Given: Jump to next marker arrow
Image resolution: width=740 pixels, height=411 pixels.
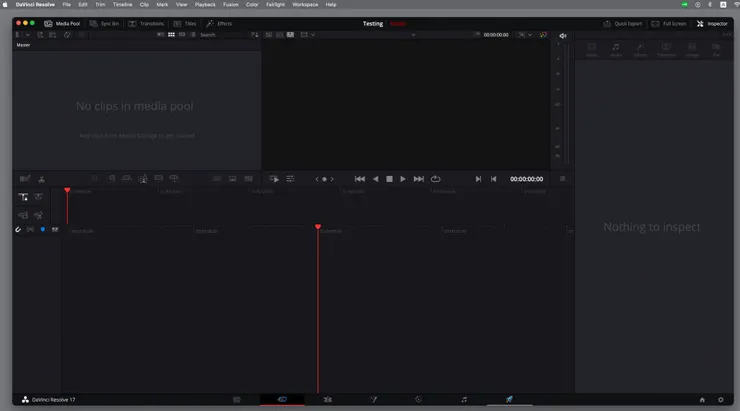Looking at the screenshot, I should (332, 179).
